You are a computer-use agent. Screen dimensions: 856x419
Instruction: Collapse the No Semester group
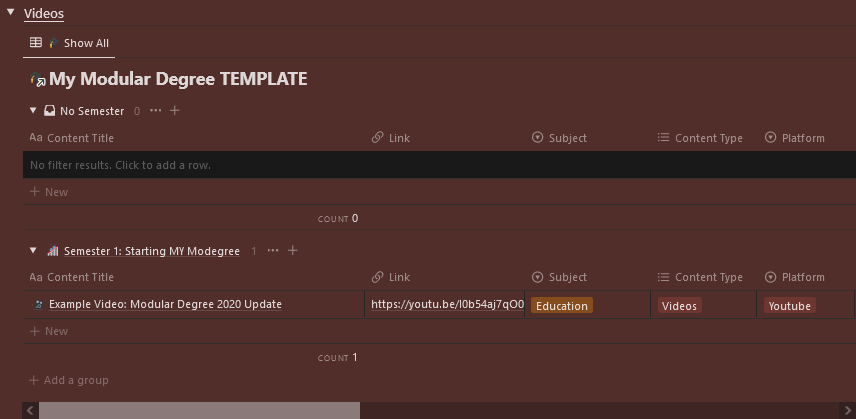click(x=33, y=111)
